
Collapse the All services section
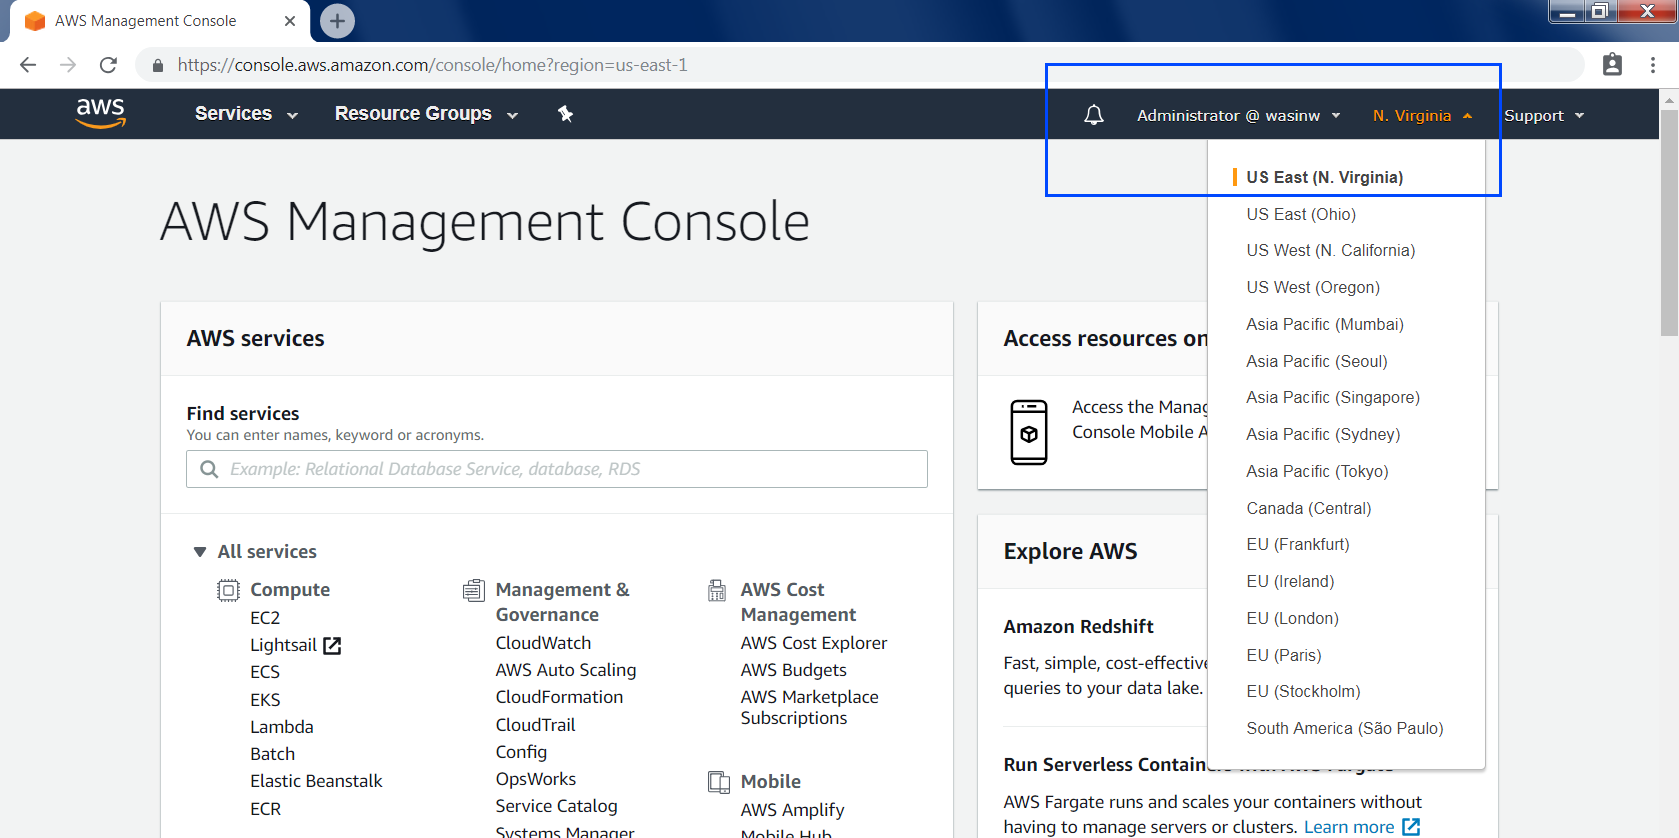(x=200, y=552)
